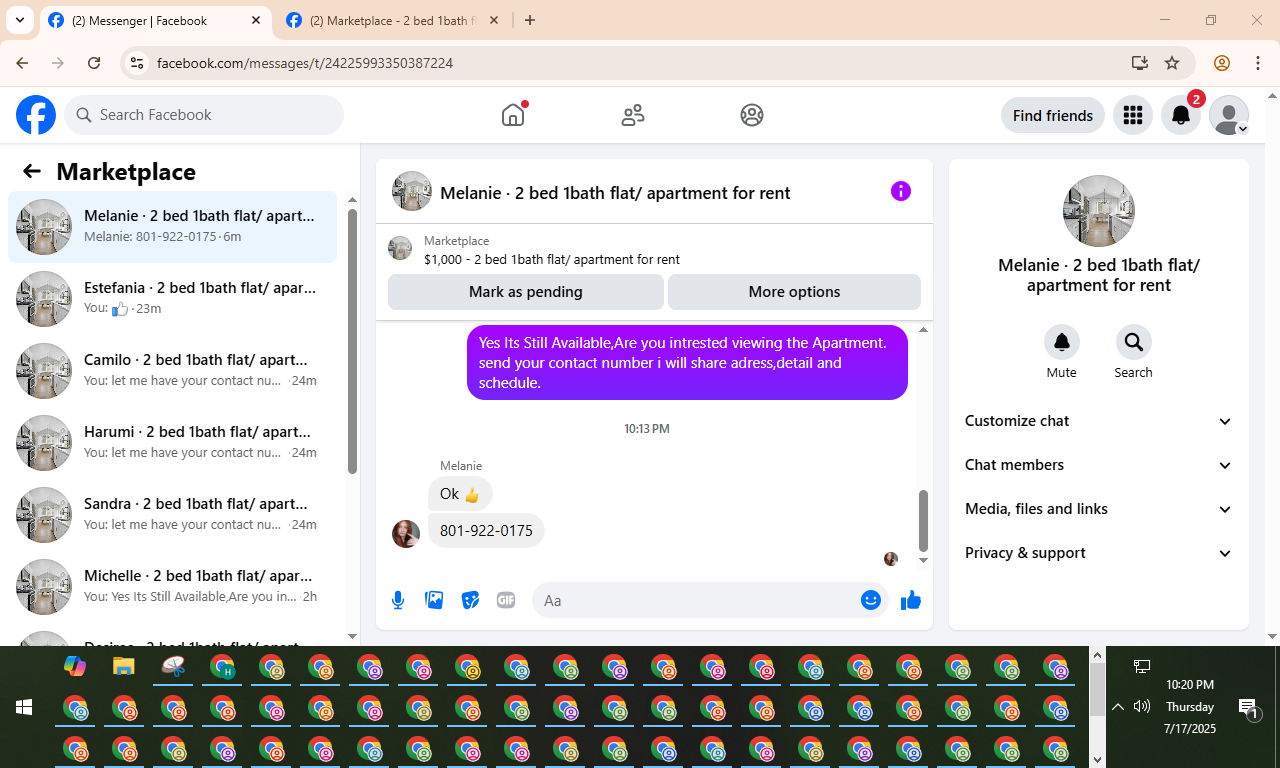Viewport: 1280px width, 768px height.
Task: Open the volume control in the system tray
Action: tap(1142, 707)
